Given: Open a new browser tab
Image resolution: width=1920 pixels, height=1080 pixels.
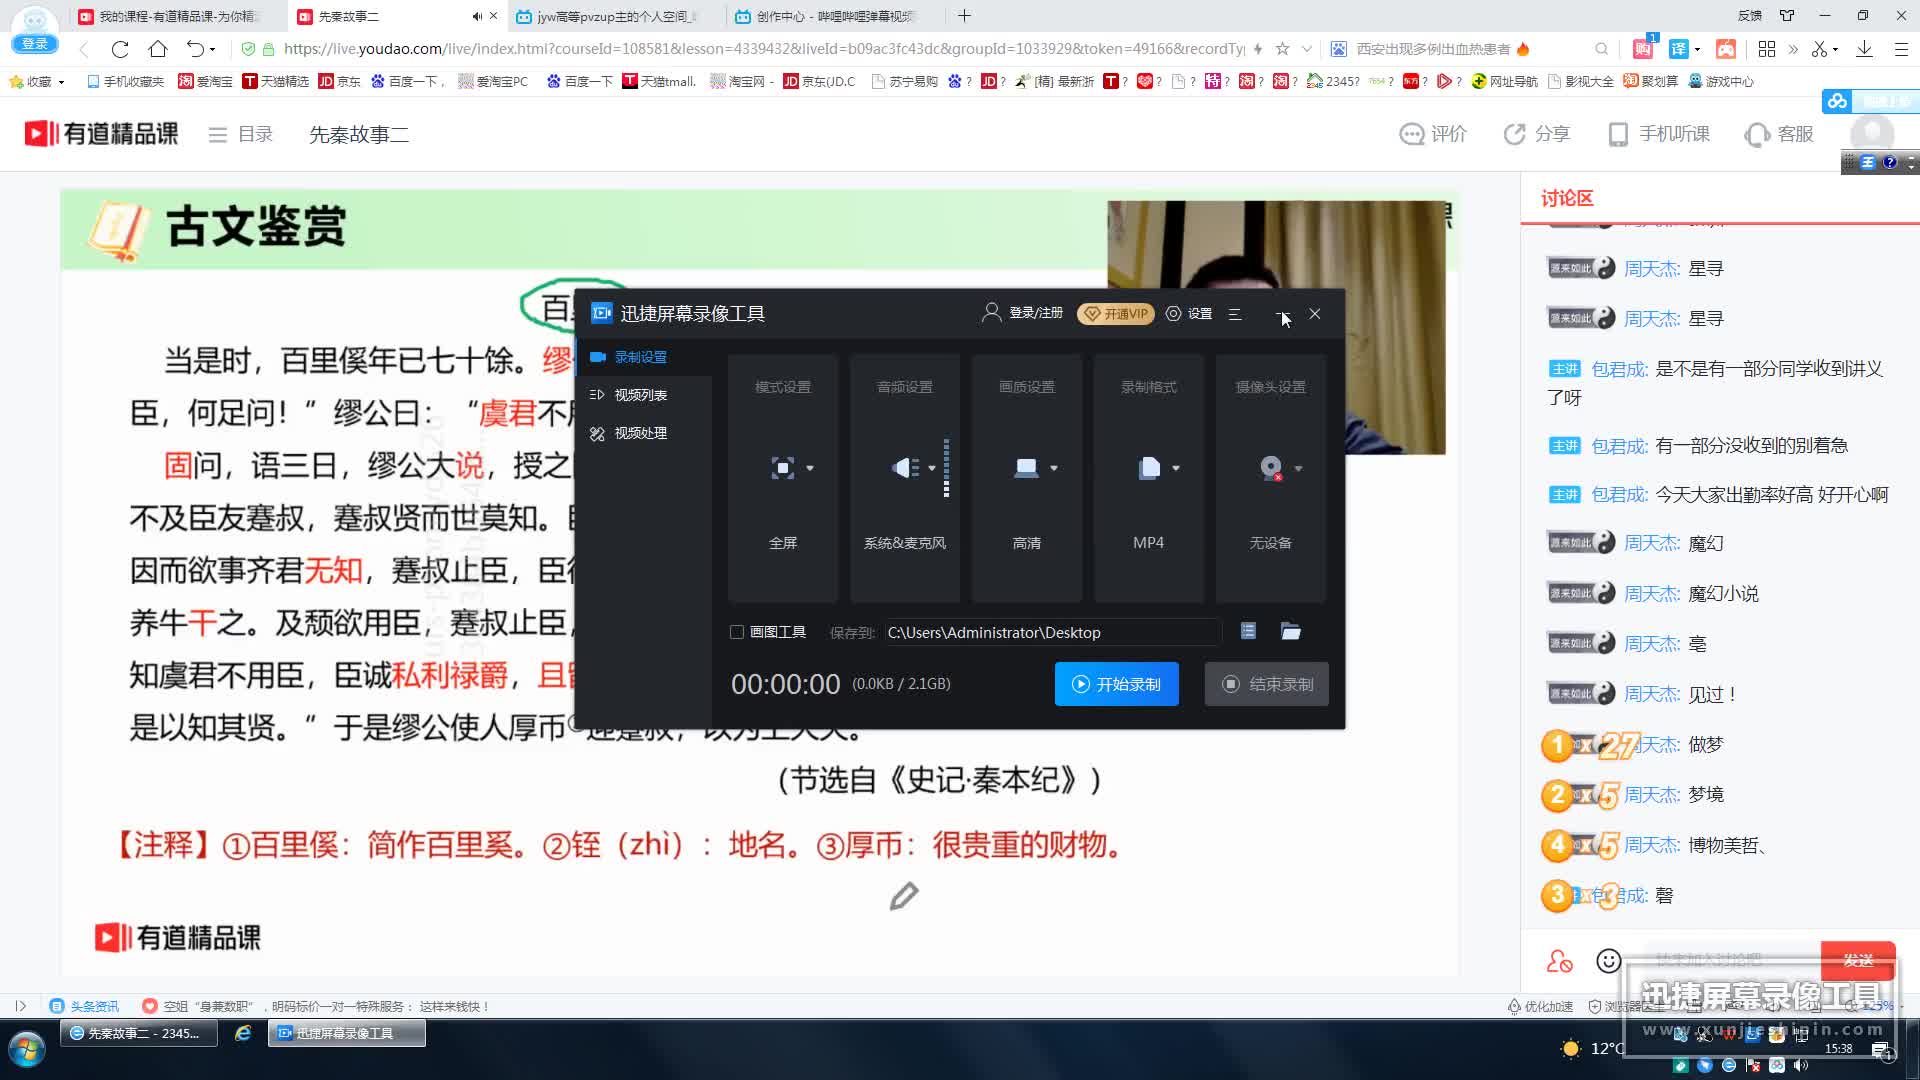Looking at the screenshot, I should click(x=964, y=16).
